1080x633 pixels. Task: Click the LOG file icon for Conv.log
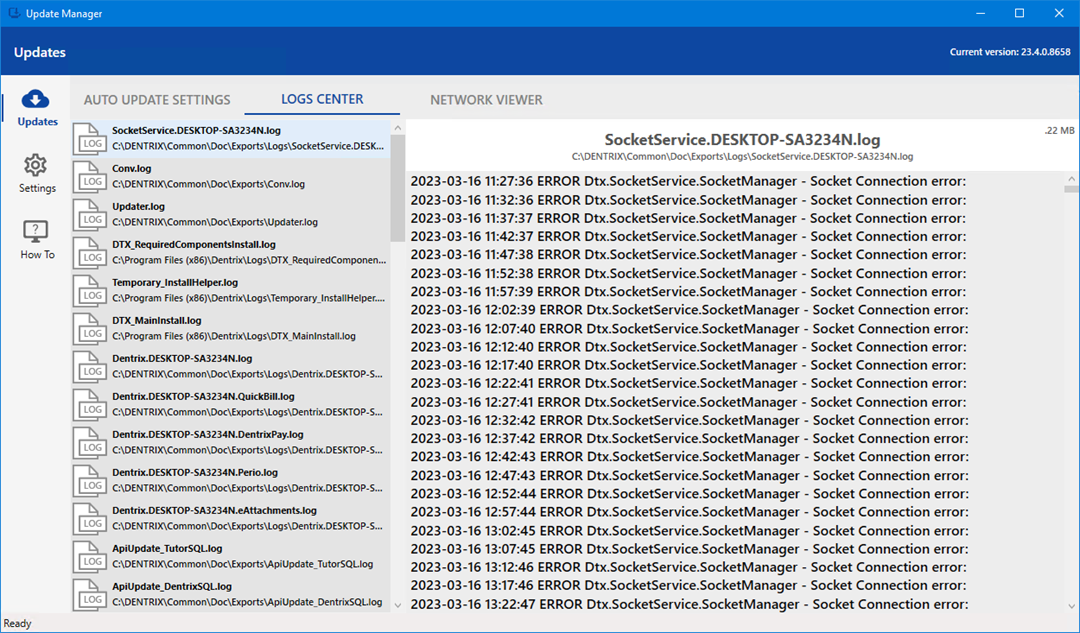90,176
